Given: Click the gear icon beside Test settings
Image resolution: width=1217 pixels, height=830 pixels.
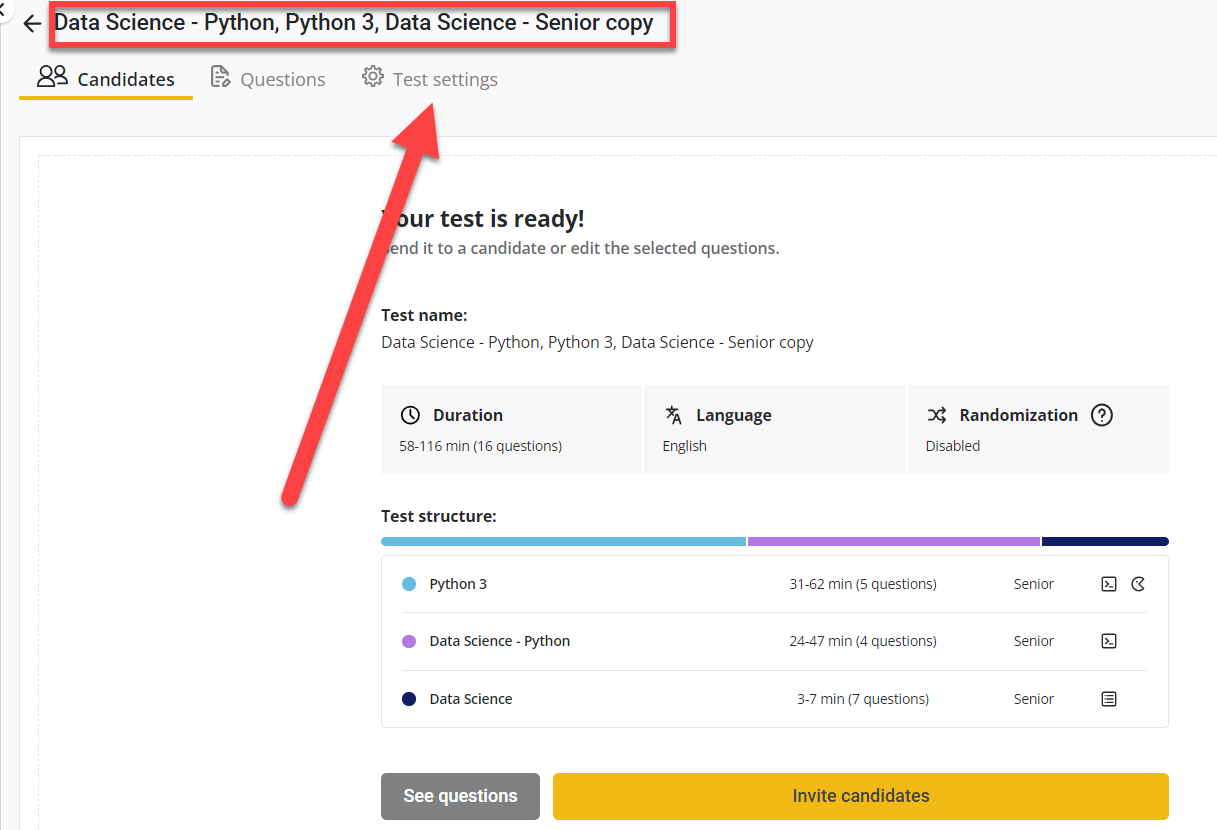Looking at the screenshot, I should (373, 77).
